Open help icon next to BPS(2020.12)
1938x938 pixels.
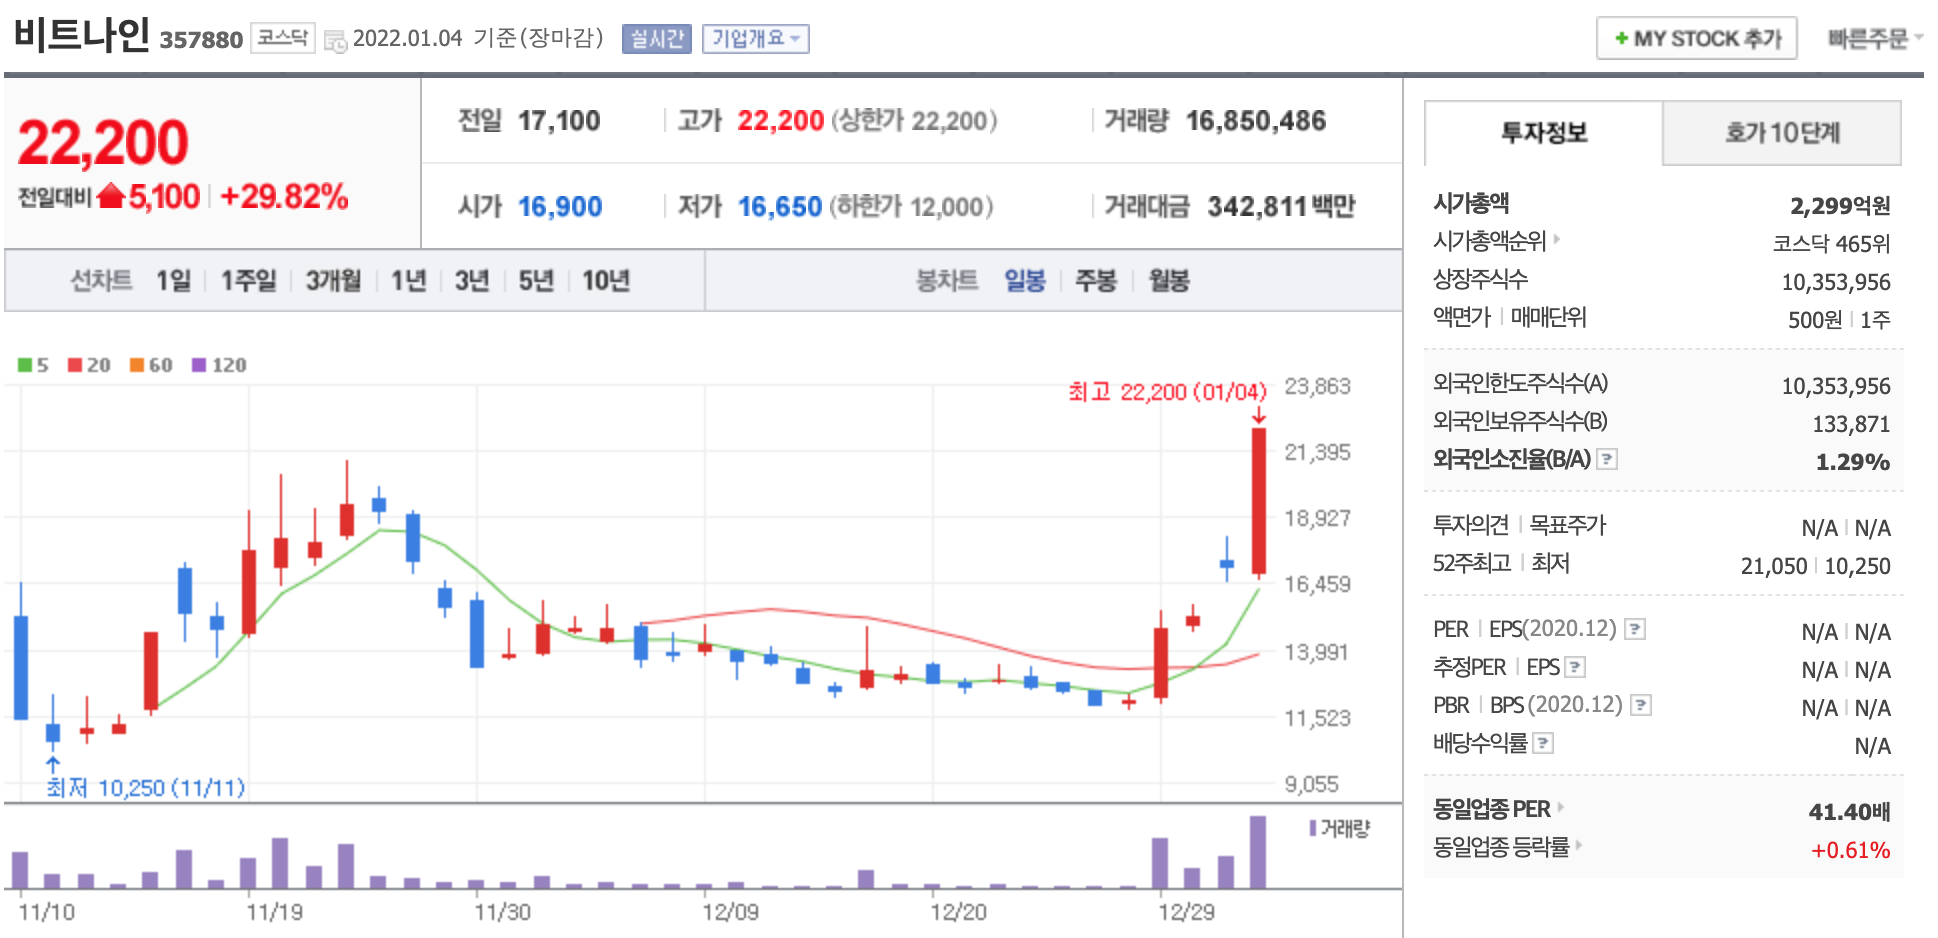coord(1641,705)
